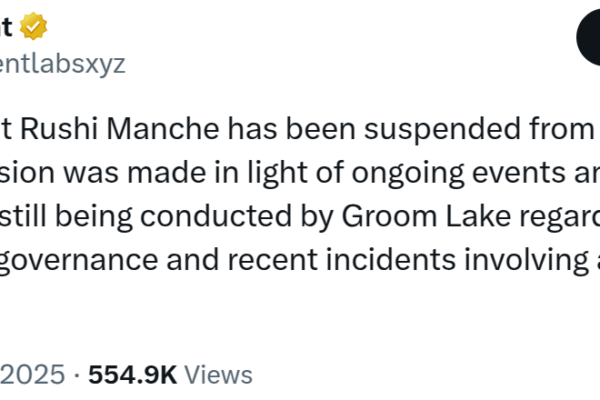Open the entlabsxyz profile handle
Screen dimensions: 600x400
tap(62, 64)
